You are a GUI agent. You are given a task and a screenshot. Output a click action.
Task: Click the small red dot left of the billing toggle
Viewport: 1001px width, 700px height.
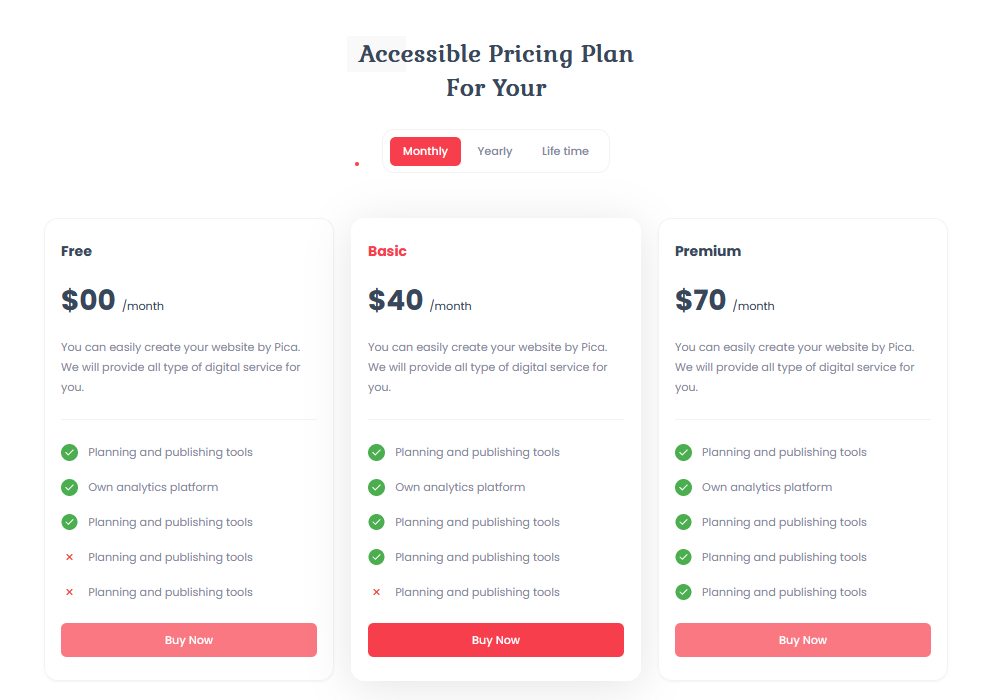357,163
